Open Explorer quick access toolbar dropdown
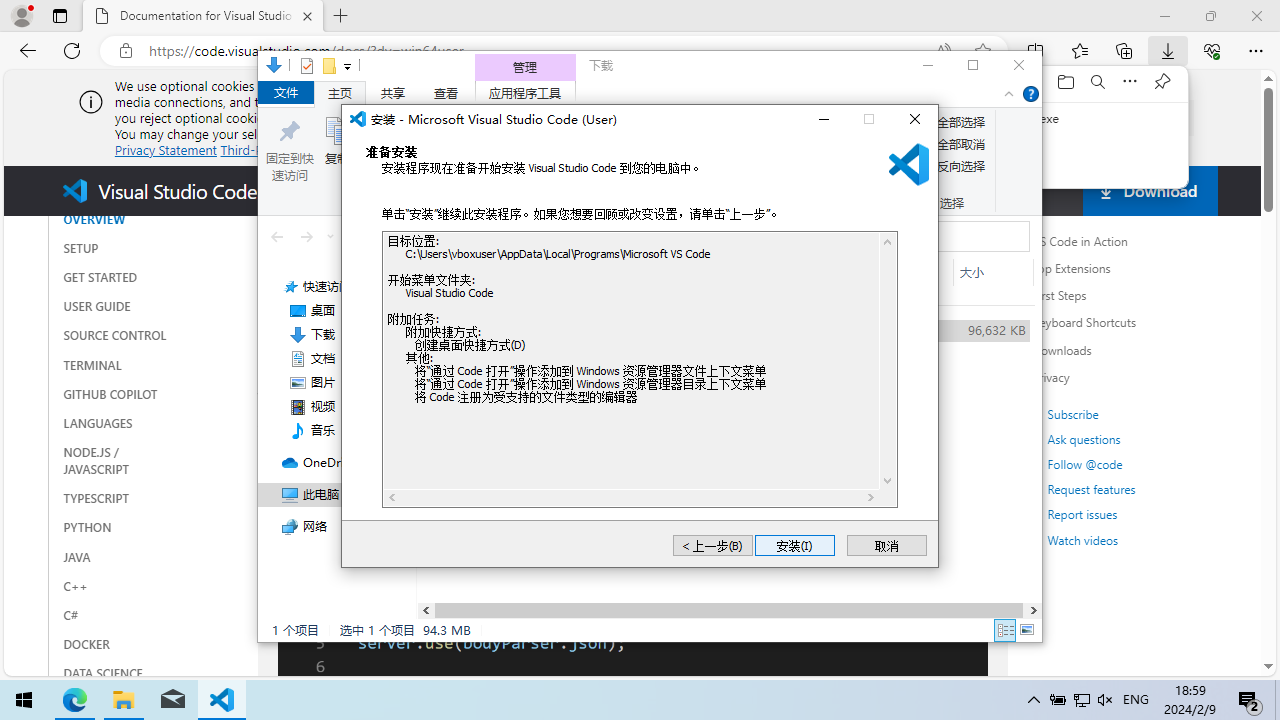The image size is (1280, 720). pyautogui.click(x=347, y=66)
